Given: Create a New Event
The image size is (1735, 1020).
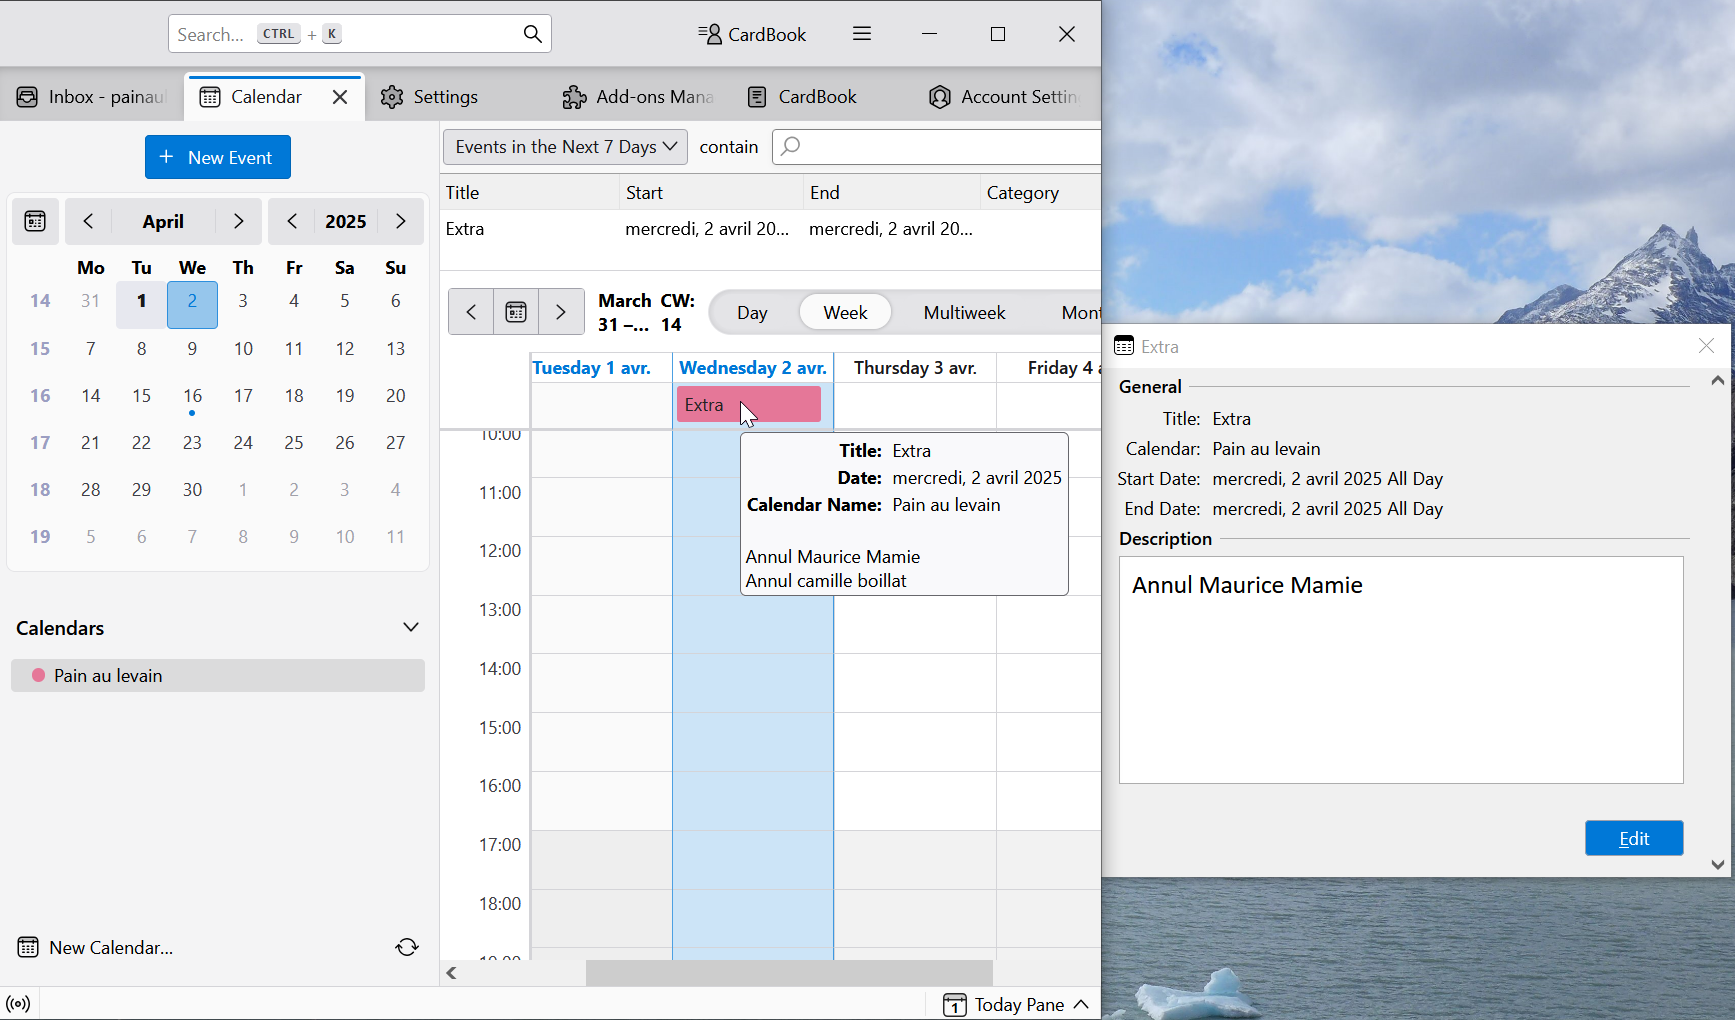Looking at the screenshot, I should pos(218,157).
